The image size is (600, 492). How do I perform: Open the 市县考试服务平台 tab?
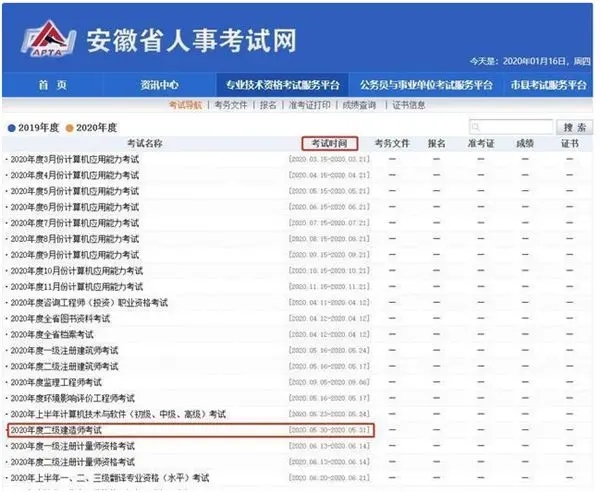(548, 85)
